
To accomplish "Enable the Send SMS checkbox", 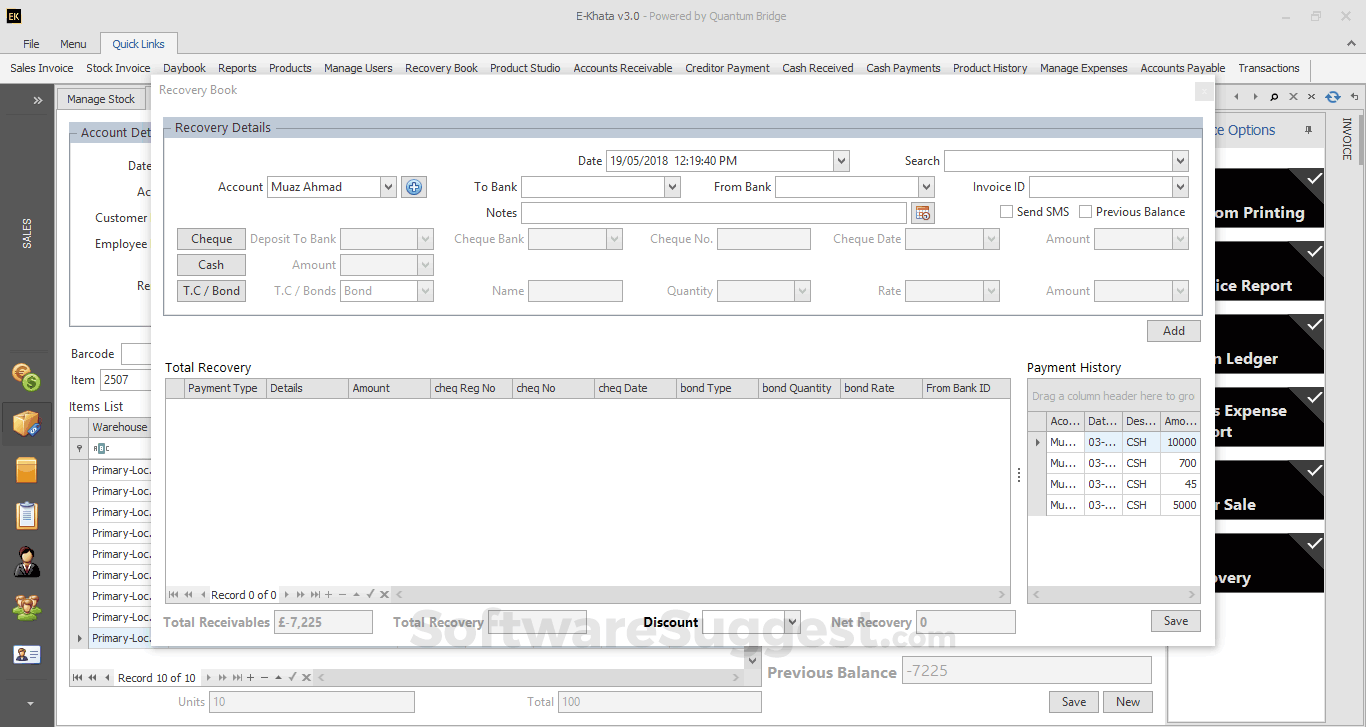I will tap(1007, 212).
